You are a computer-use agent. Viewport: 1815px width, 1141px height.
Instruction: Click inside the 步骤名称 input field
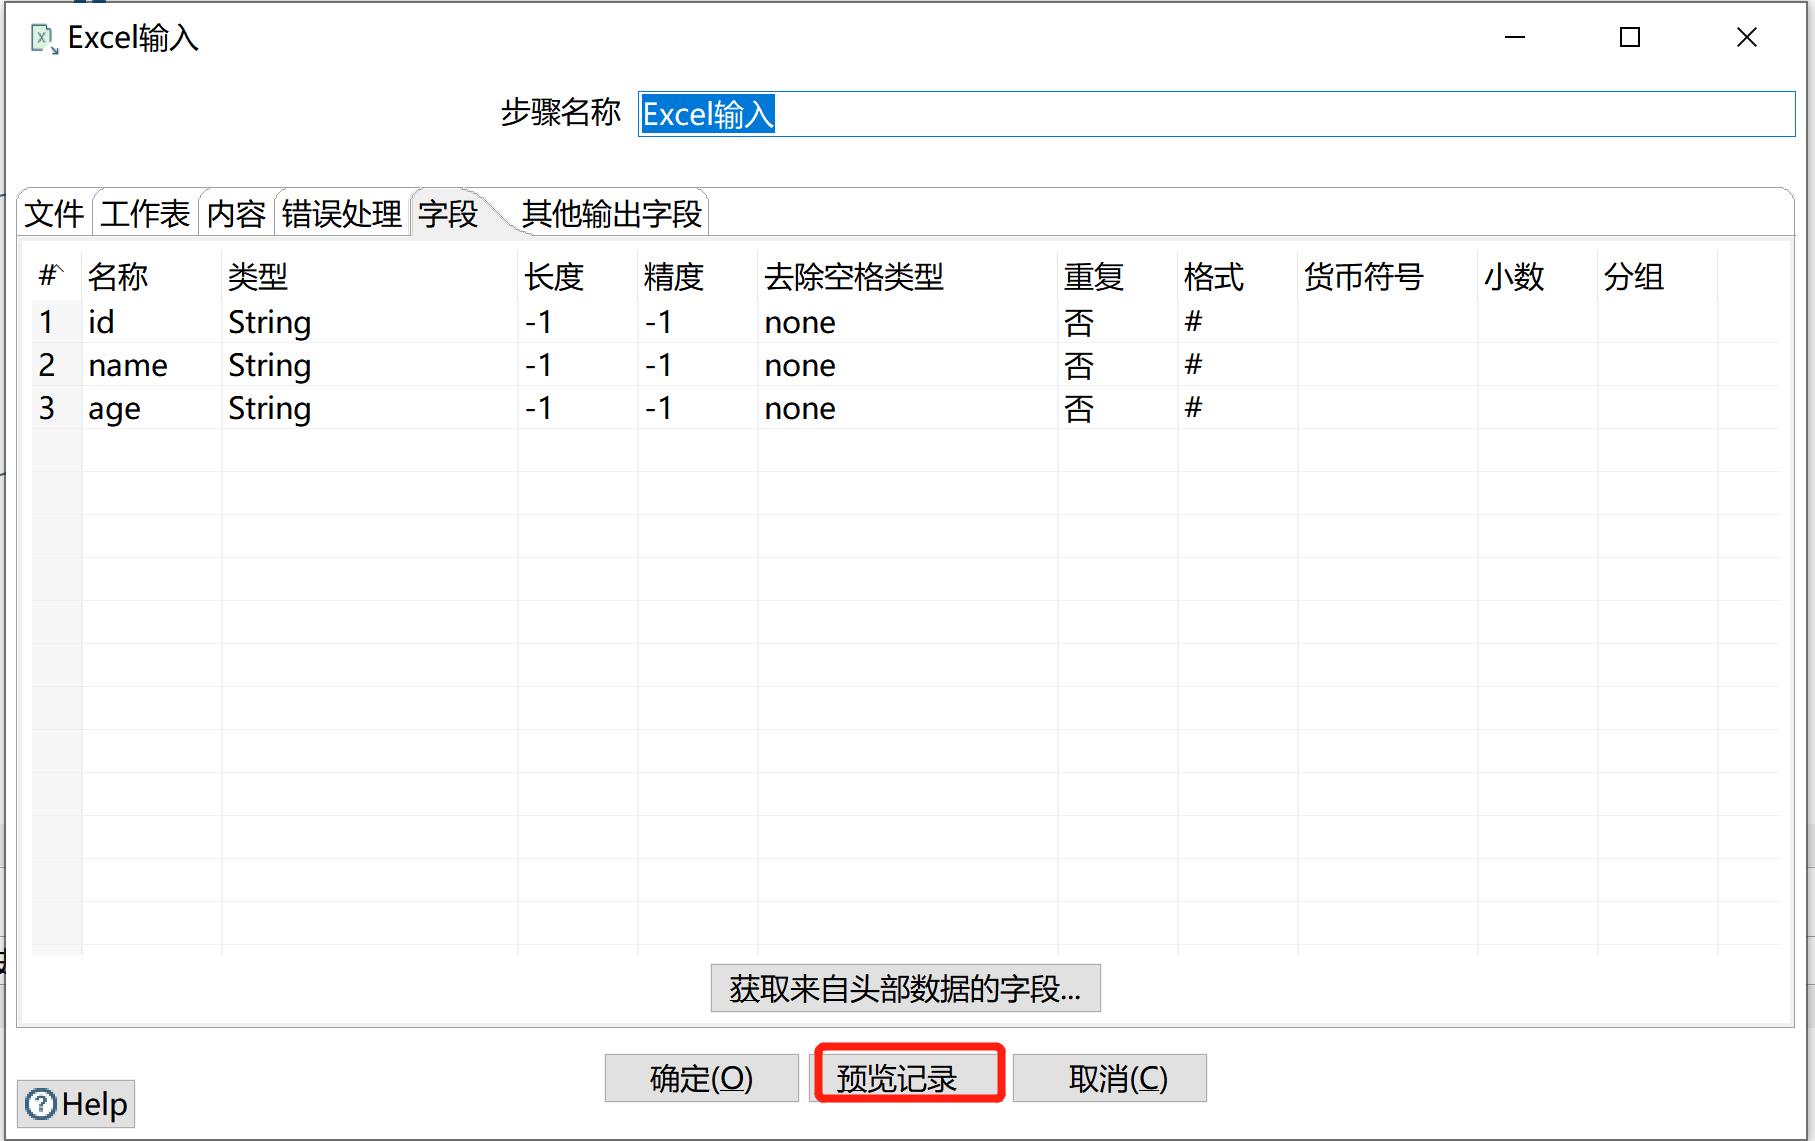(x=1216, y=114)
